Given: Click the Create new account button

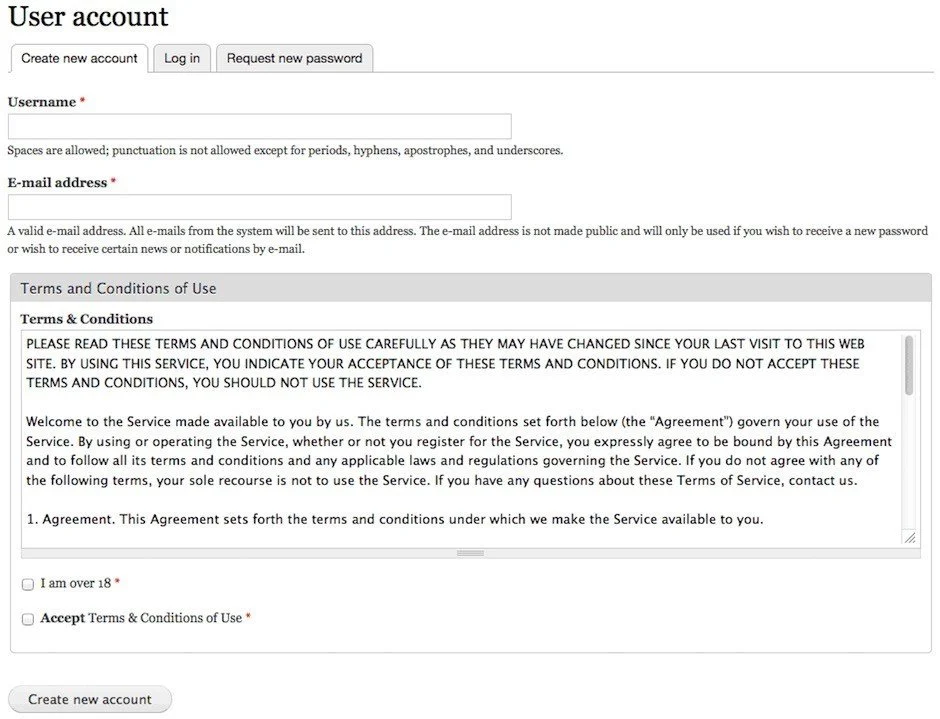Looking at the screenshot, I should click(89, 699).
